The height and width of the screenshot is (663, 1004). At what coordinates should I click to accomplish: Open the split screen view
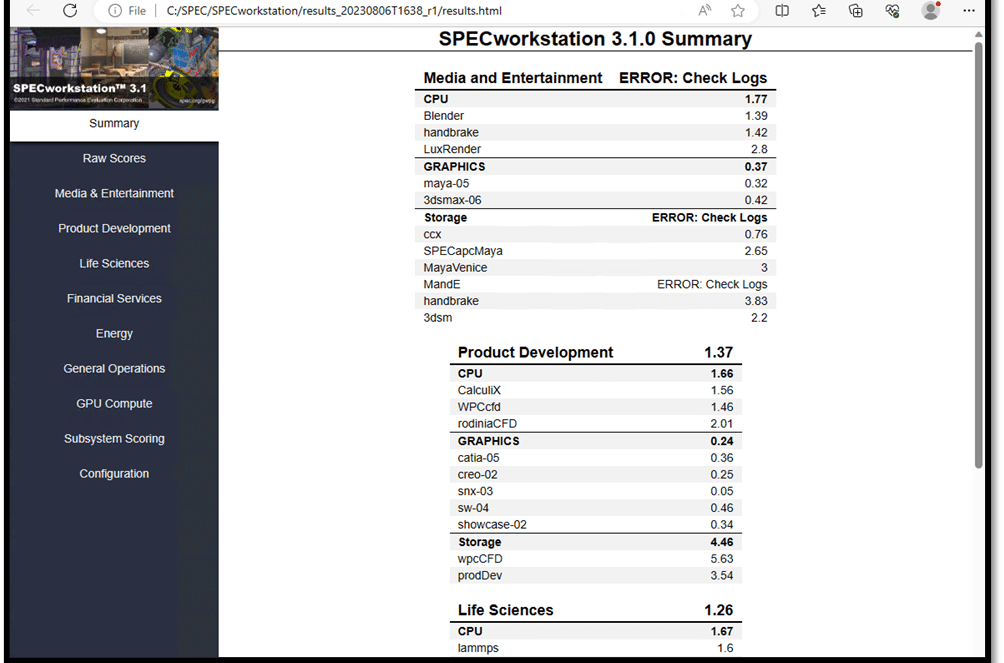pos(782,11)
